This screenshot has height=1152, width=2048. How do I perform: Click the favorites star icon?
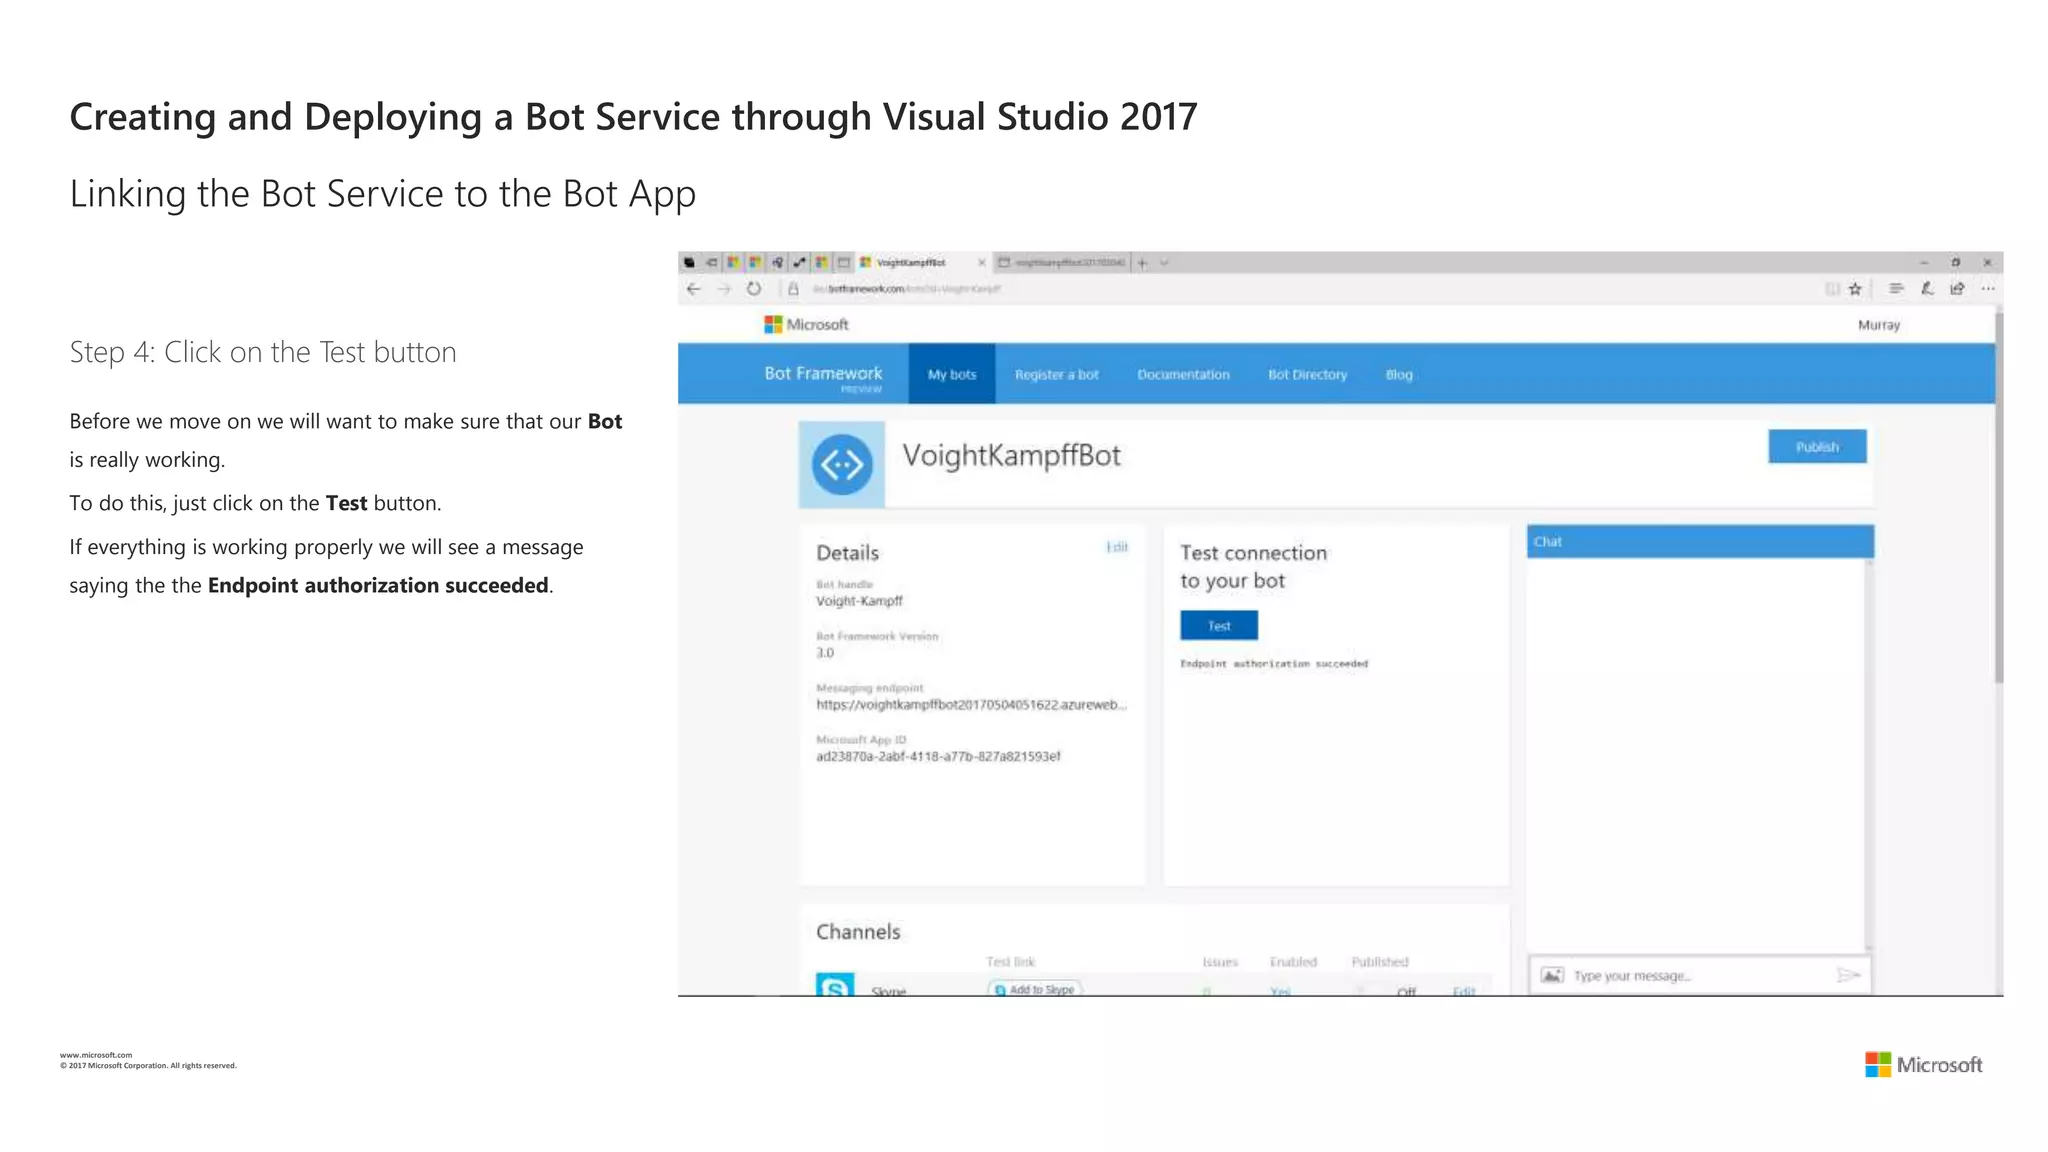(x=1855, y=289)
